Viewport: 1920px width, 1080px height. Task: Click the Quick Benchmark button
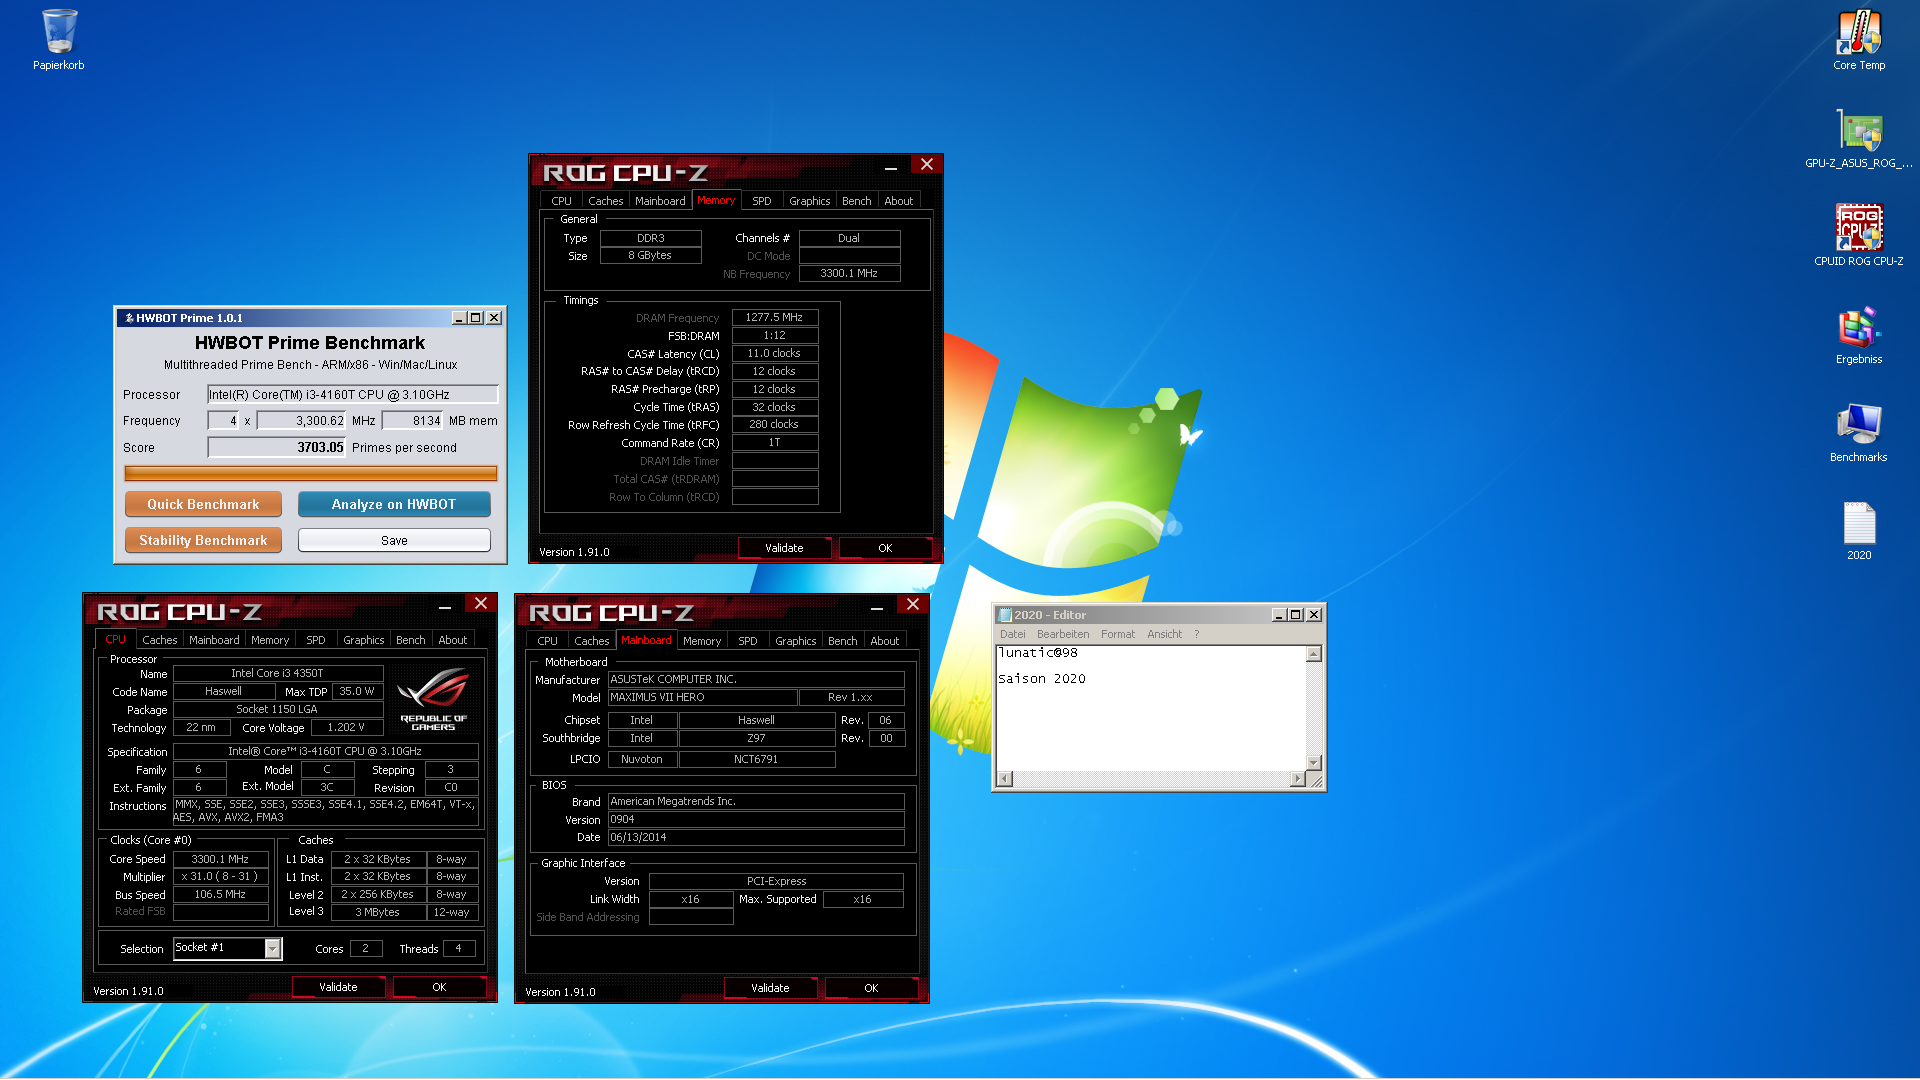click(203, 505)
